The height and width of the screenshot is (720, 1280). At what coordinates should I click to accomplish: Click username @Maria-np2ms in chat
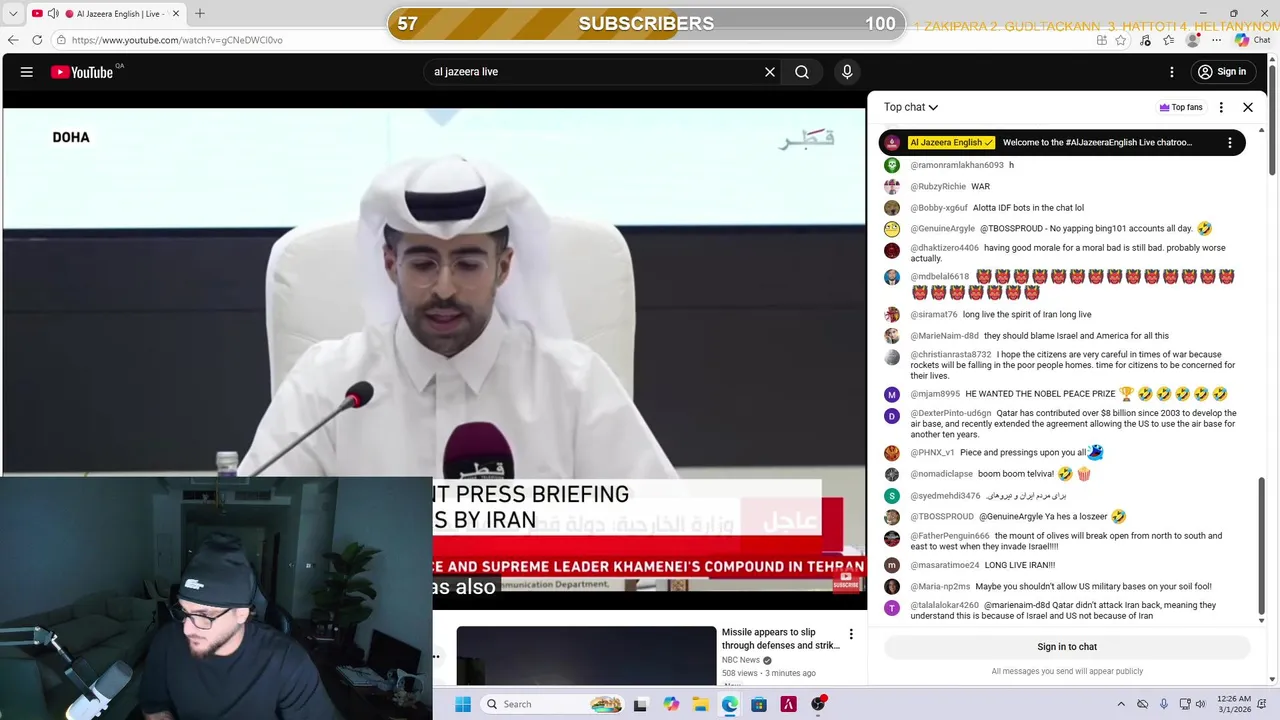pyautogui.click(x=940, y=587)
